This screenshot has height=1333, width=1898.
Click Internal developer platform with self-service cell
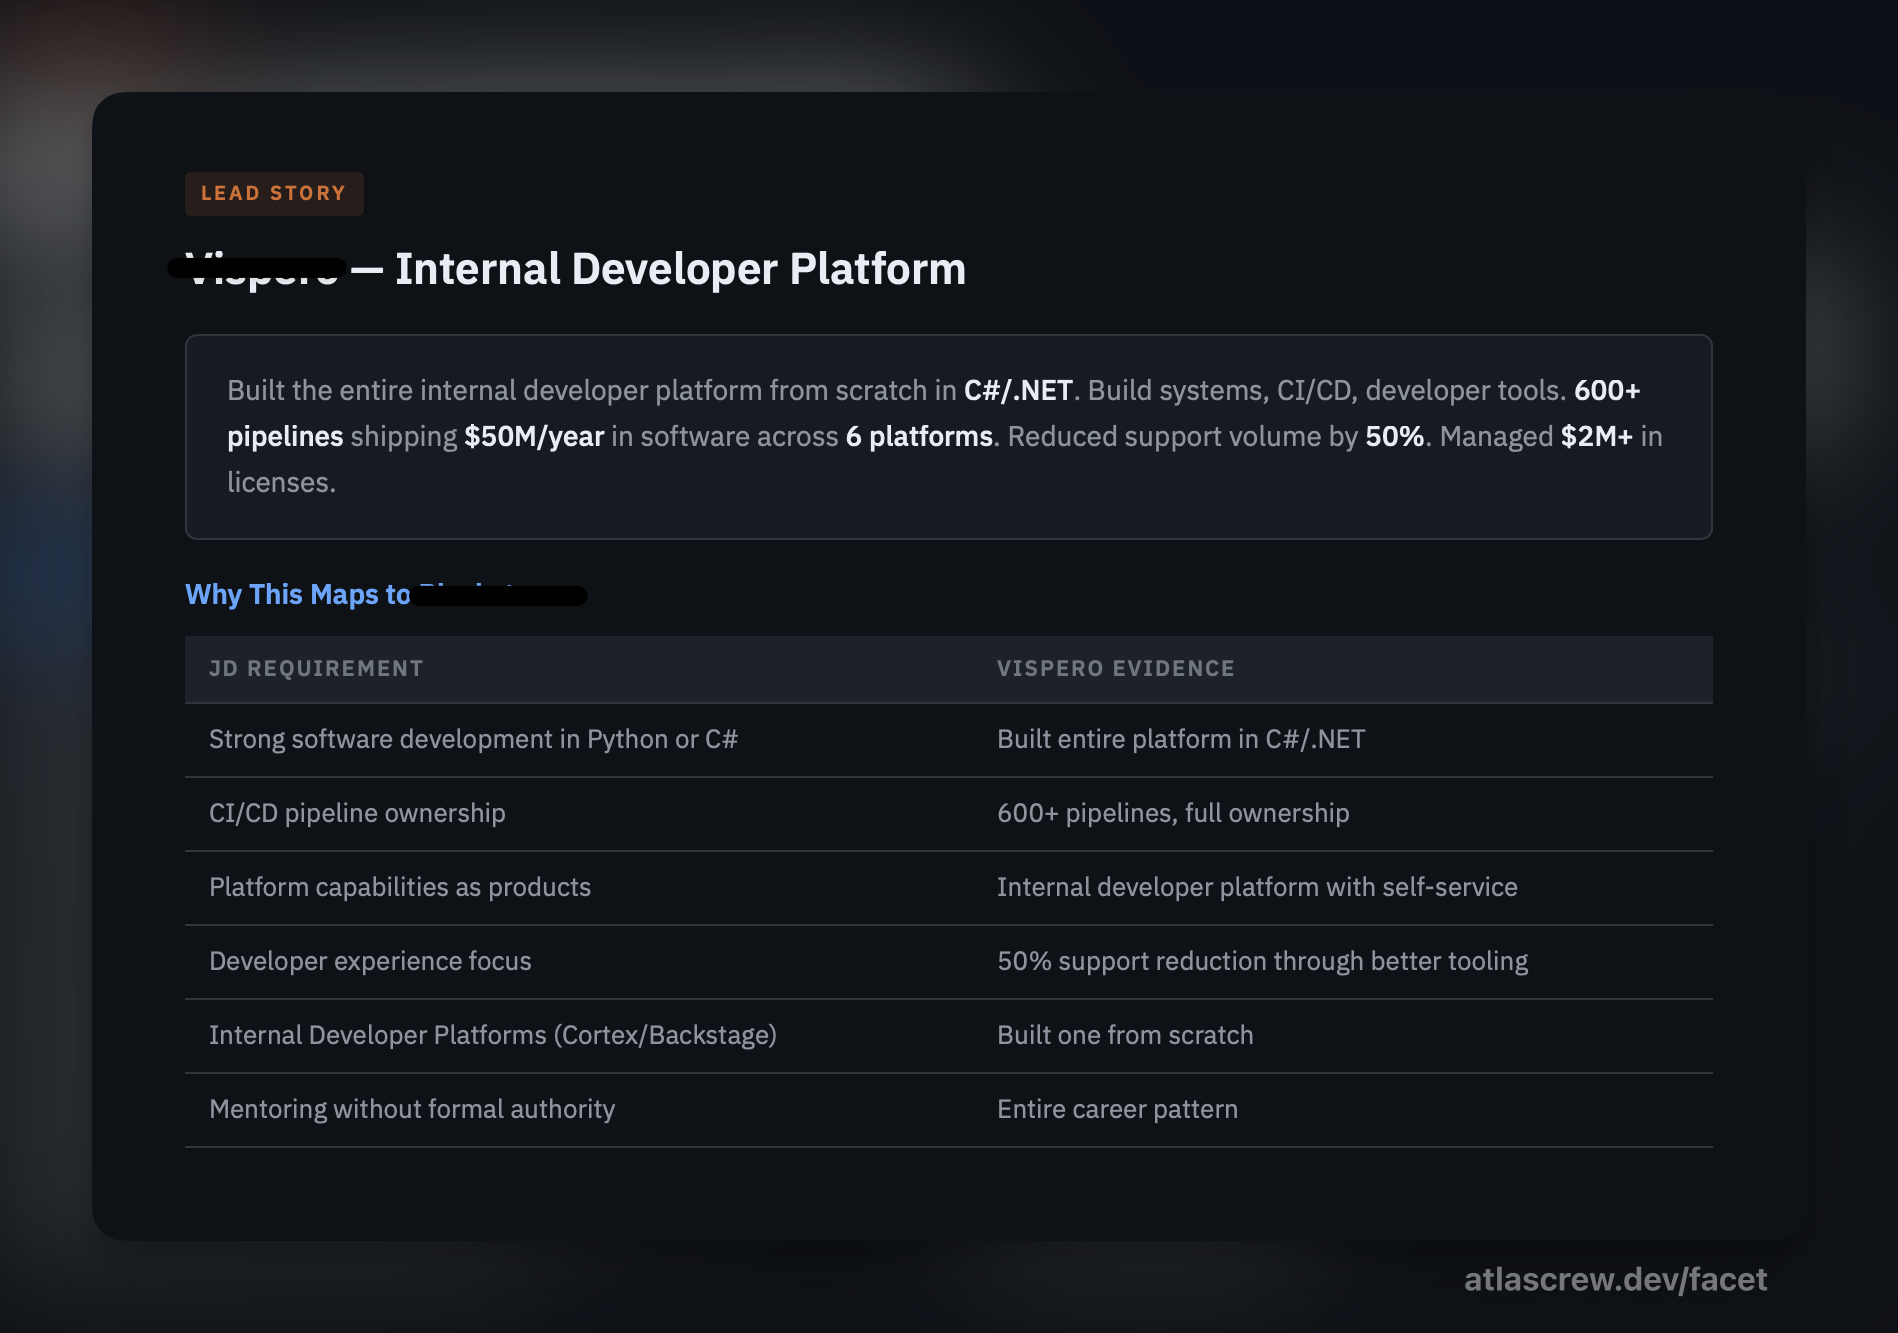(1256, 887)
